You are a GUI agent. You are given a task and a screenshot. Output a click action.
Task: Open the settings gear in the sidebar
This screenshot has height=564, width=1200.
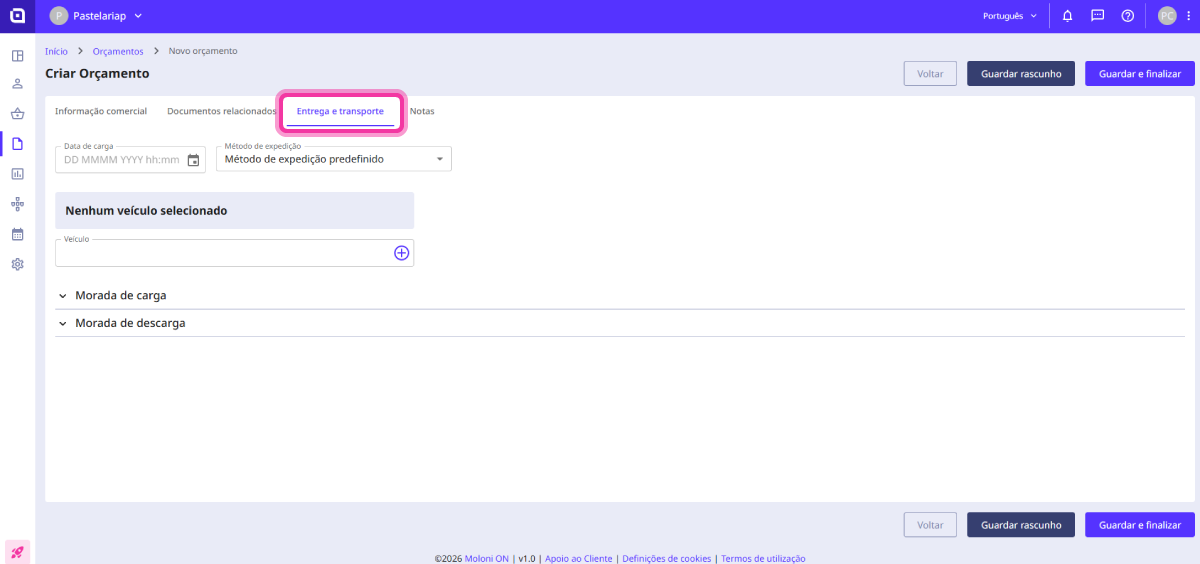[x=17, y=264]
